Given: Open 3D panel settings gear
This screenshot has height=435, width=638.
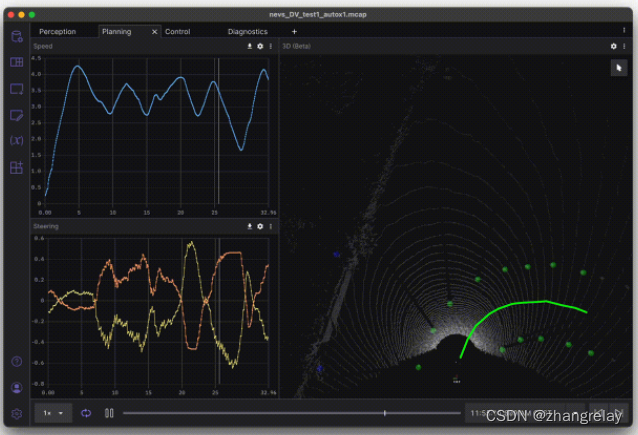Looking at the screenshot, I should tap(614, 46).
